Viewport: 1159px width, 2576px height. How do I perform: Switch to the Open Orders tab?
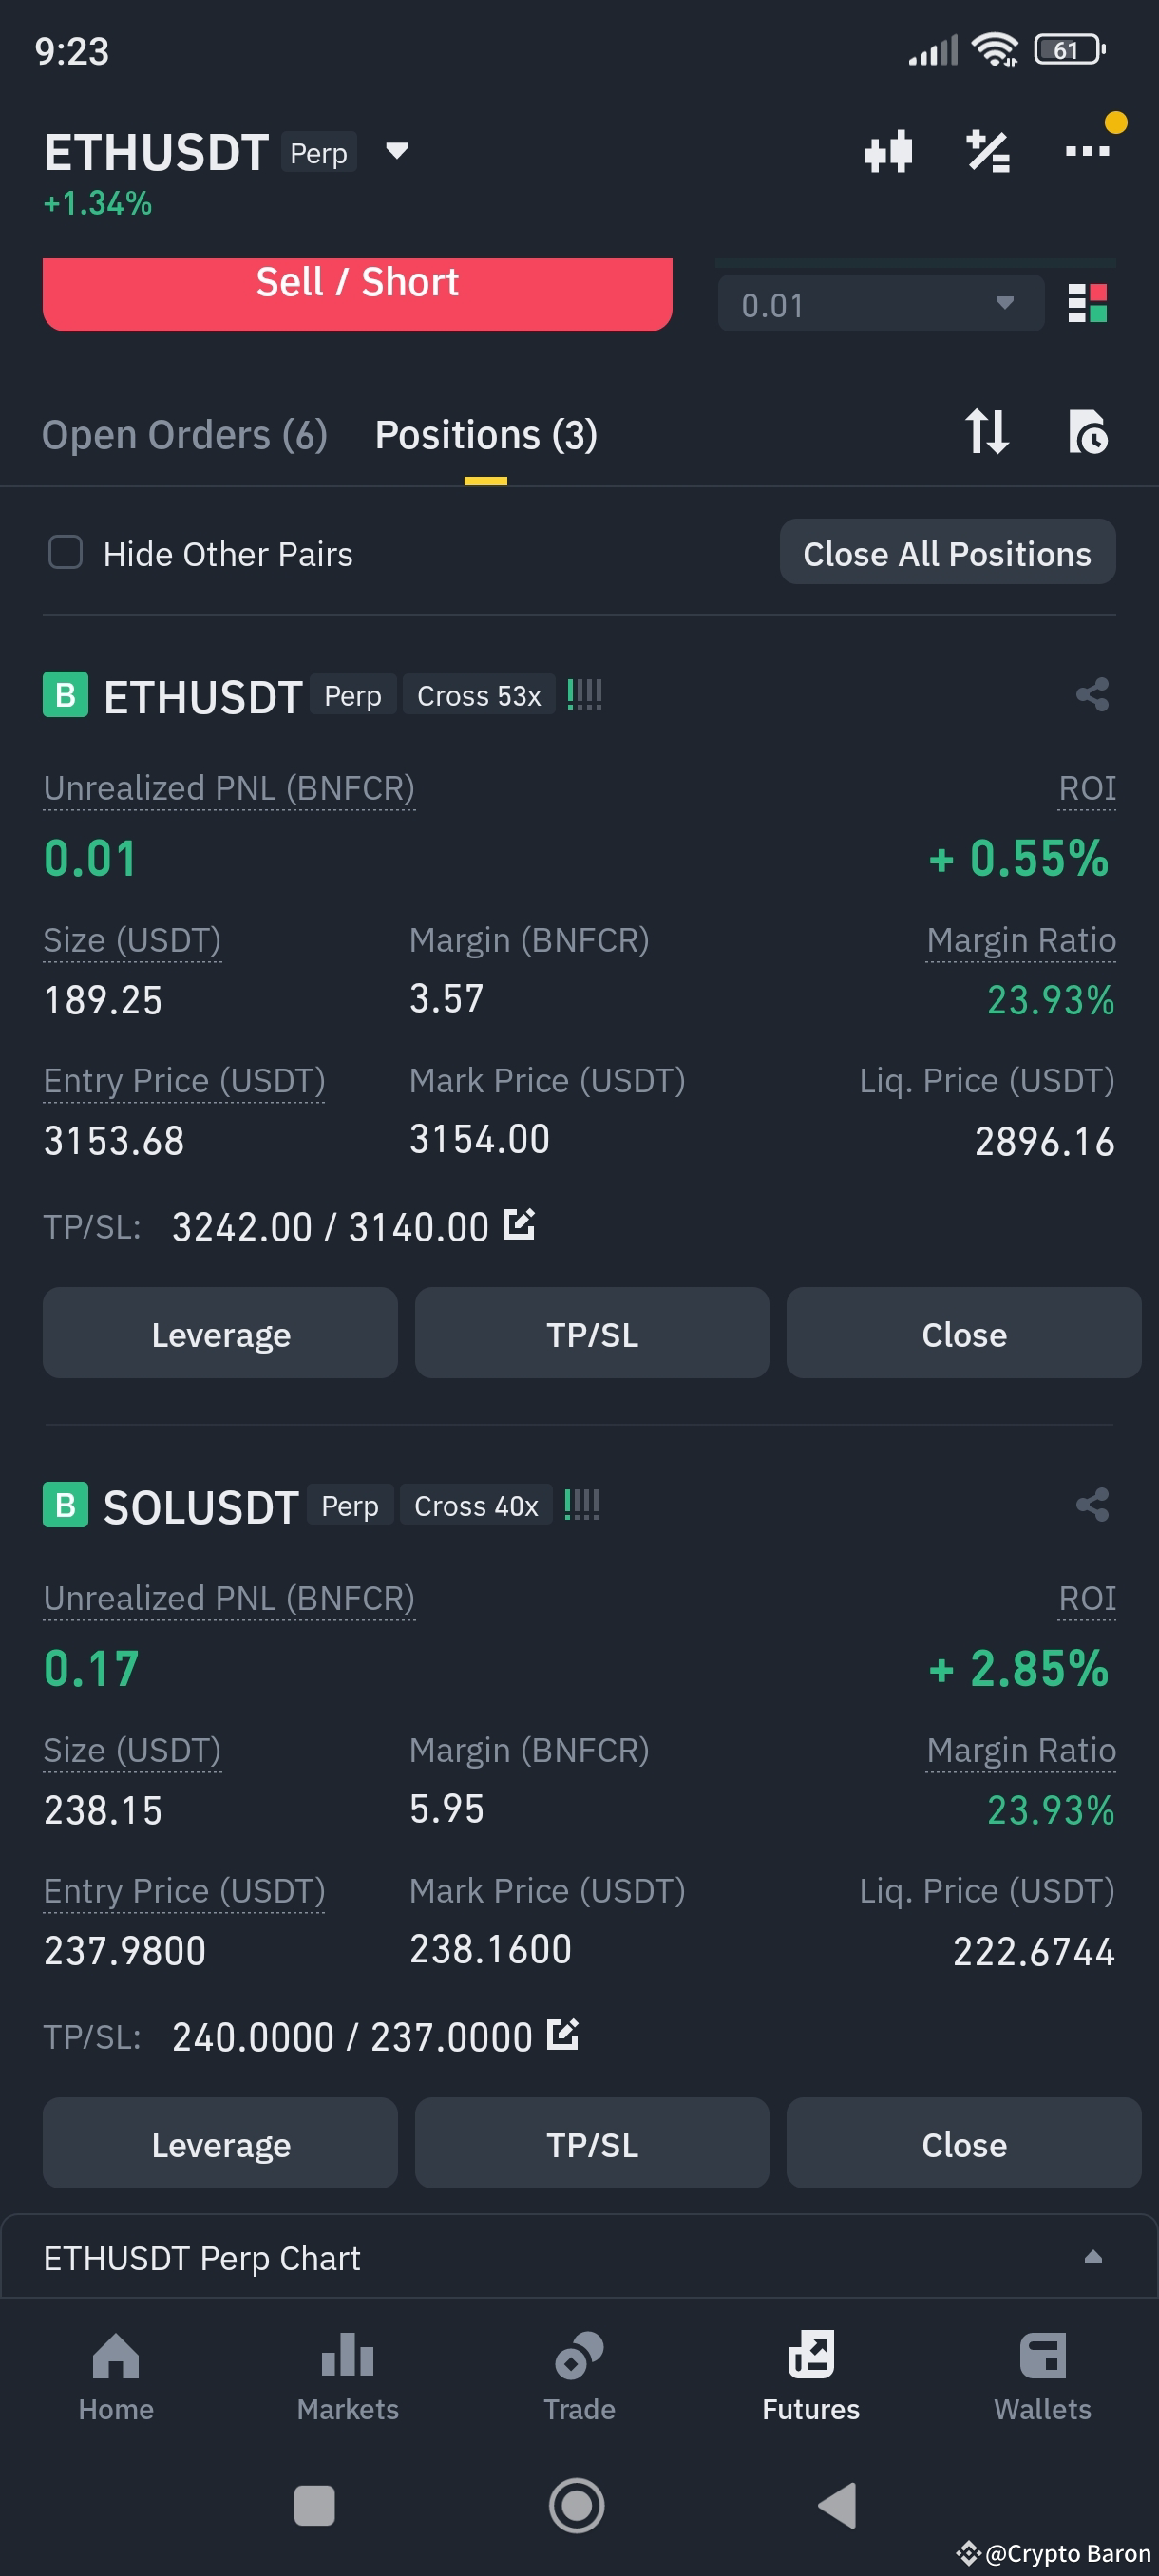pos(185,434)
